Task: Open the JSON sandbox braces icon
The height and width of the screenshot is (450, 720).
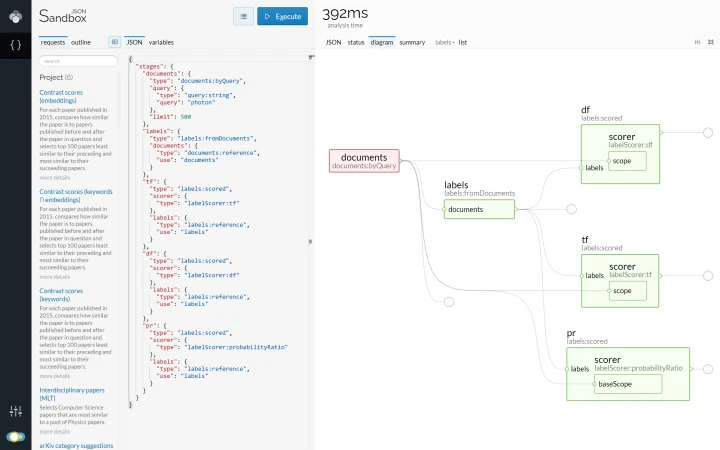Action: (16, 45)
